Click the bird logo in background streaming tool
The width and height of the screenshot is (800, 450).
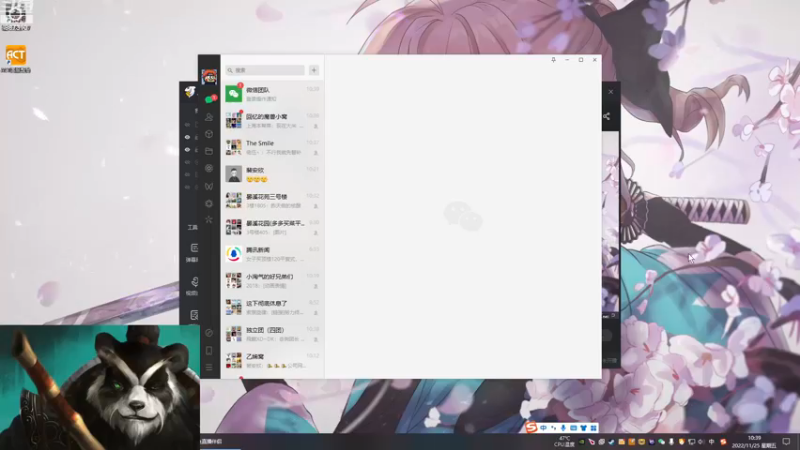coord(190,92)
